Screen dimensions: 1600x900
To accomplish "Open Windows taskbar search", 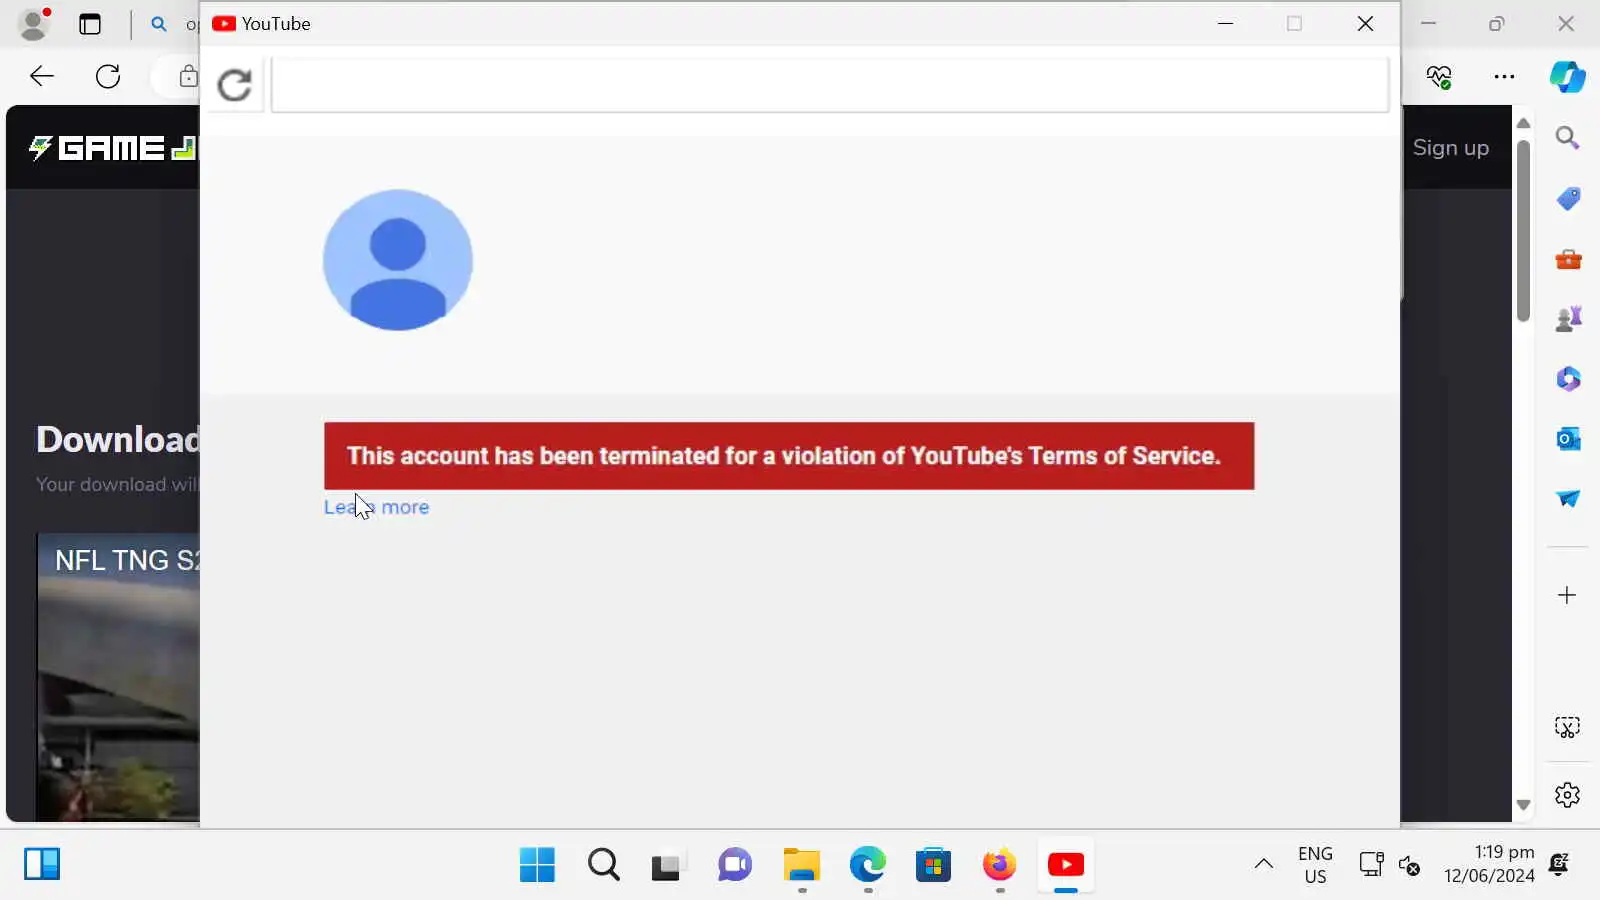I will tap(603, 864).
